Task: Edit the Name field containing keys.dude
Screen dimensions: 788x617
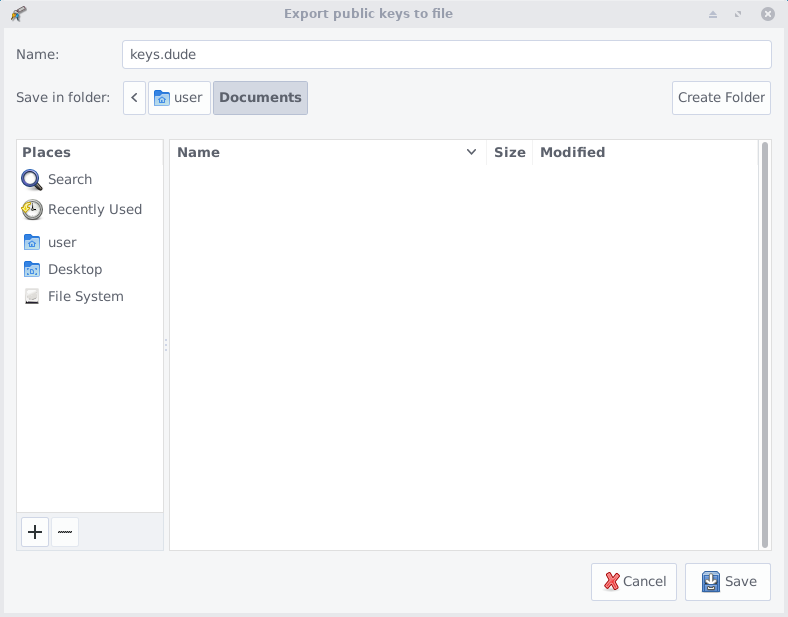Action: click(447, 54)
